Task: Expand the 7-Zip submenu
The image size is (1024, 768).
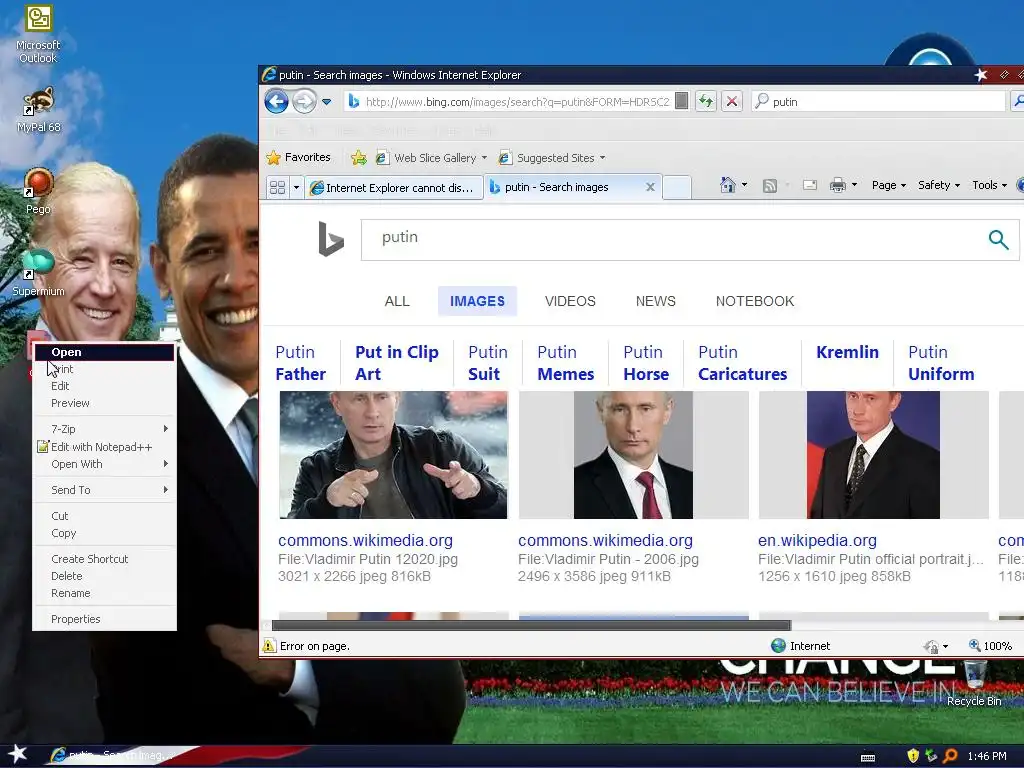Action: pyautogui.click(x=104, y=429)
